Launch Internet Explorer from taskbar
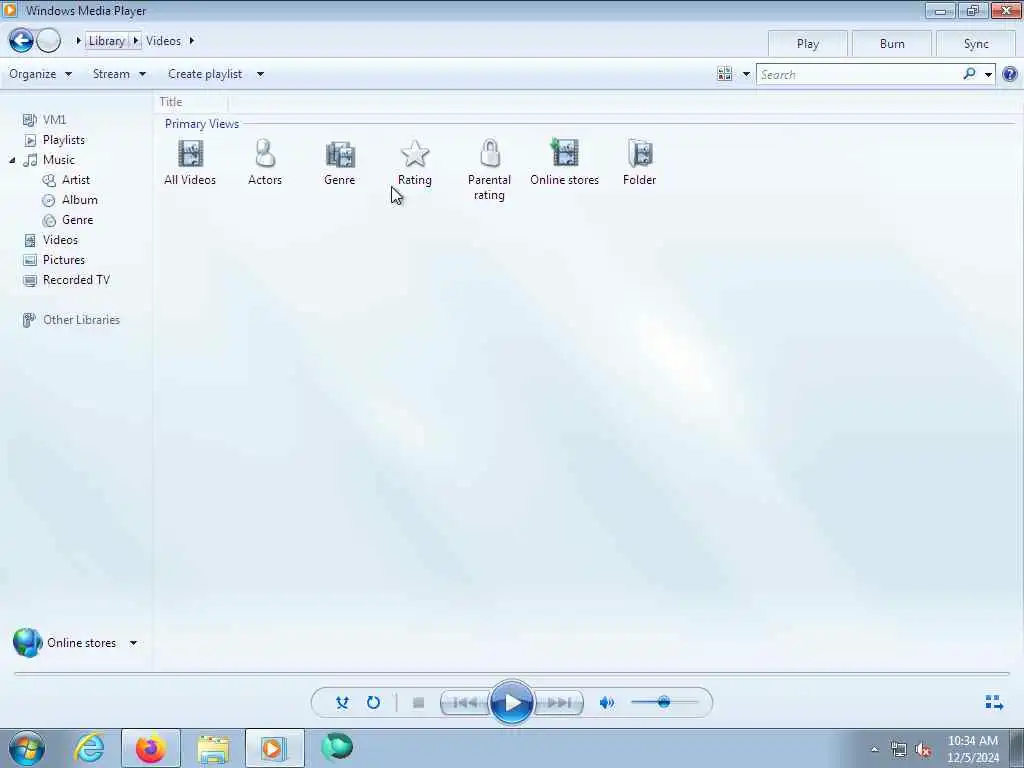This screenshot has width=1024, height=768. click(x=89, y=748)
